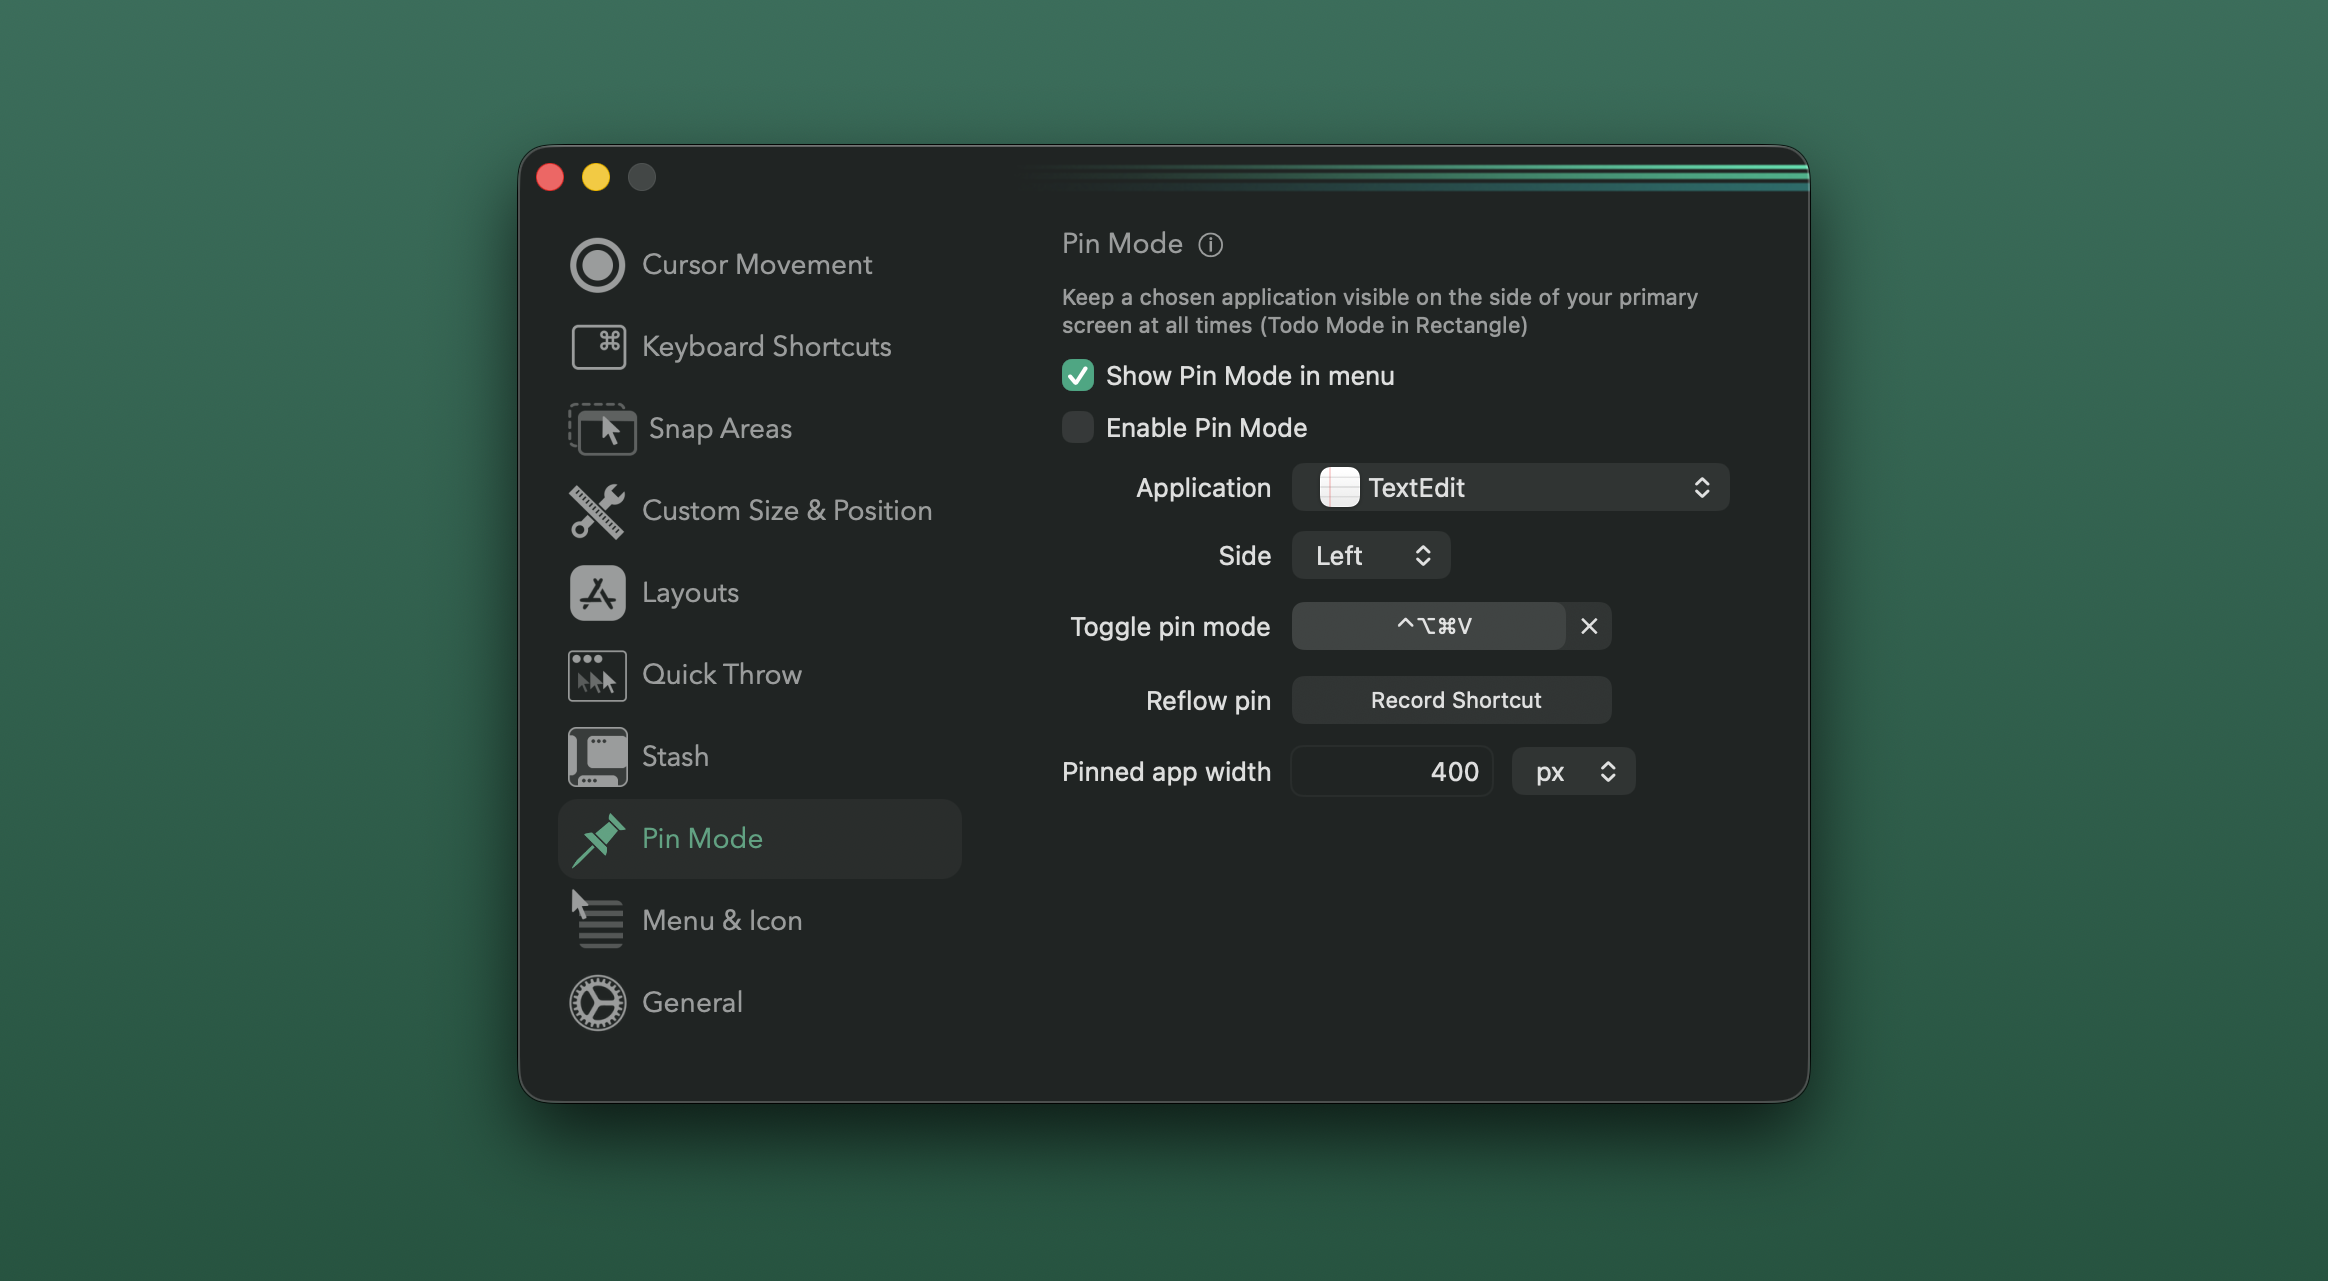Open the Application dropdown showing TextEdit
This screenshot has height=1281, width=2328.
[x=1510, y=487]
